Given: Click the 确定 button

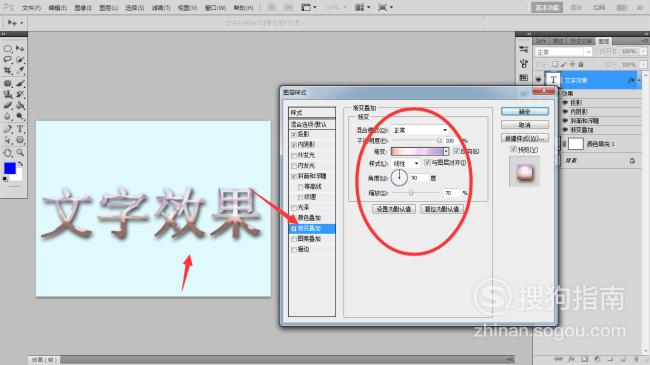Looking at the screenshot, I should tap(524, 112).
